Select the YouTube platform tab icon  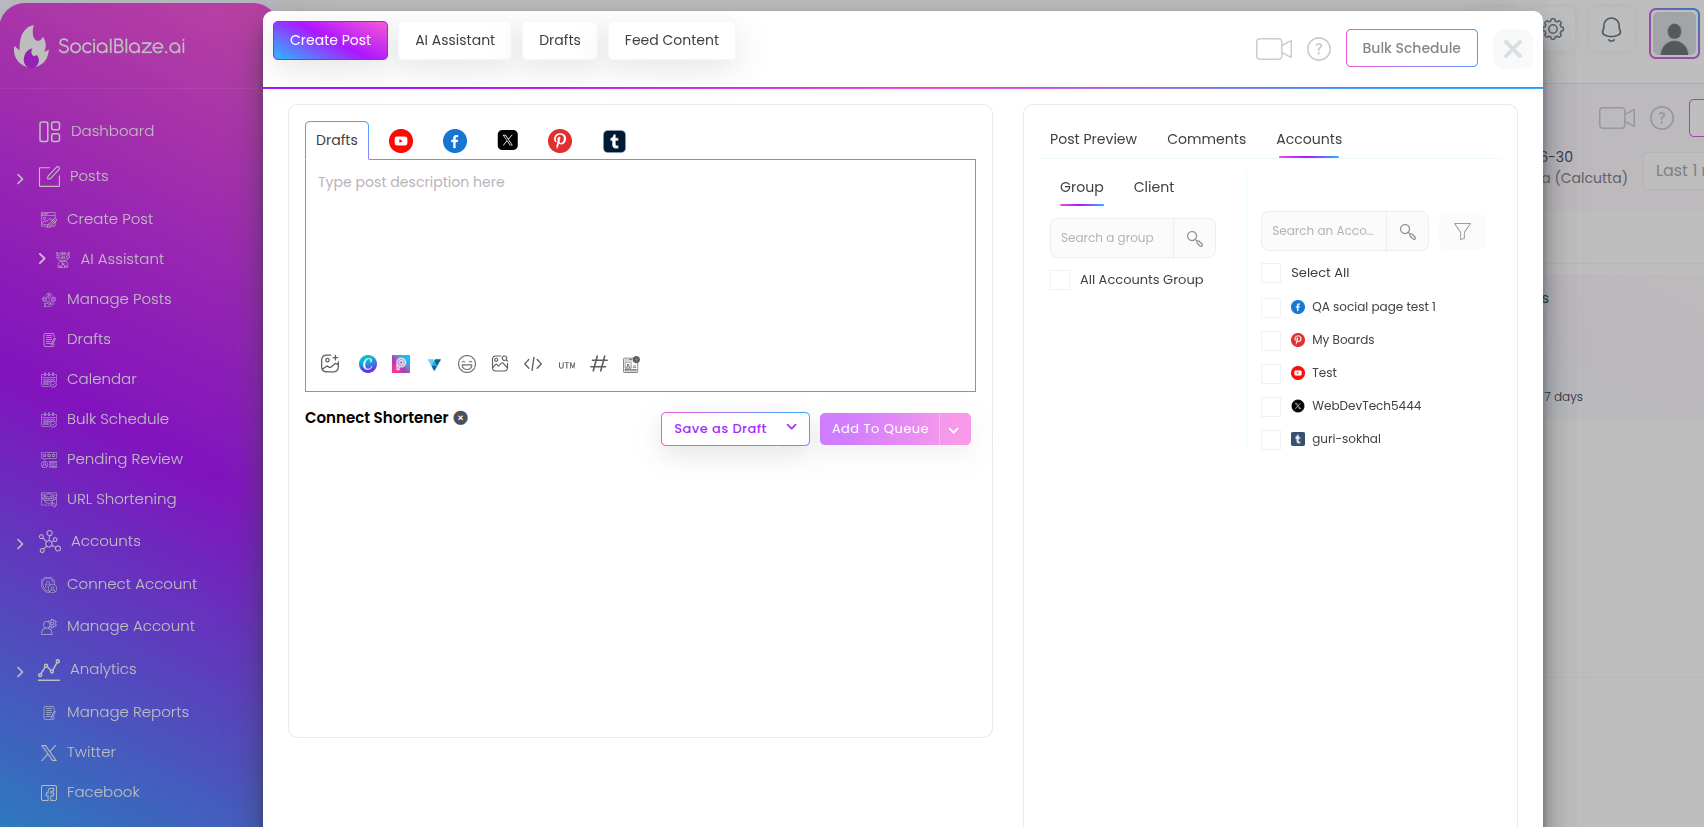pyautogui.click(x=401, y=141)
